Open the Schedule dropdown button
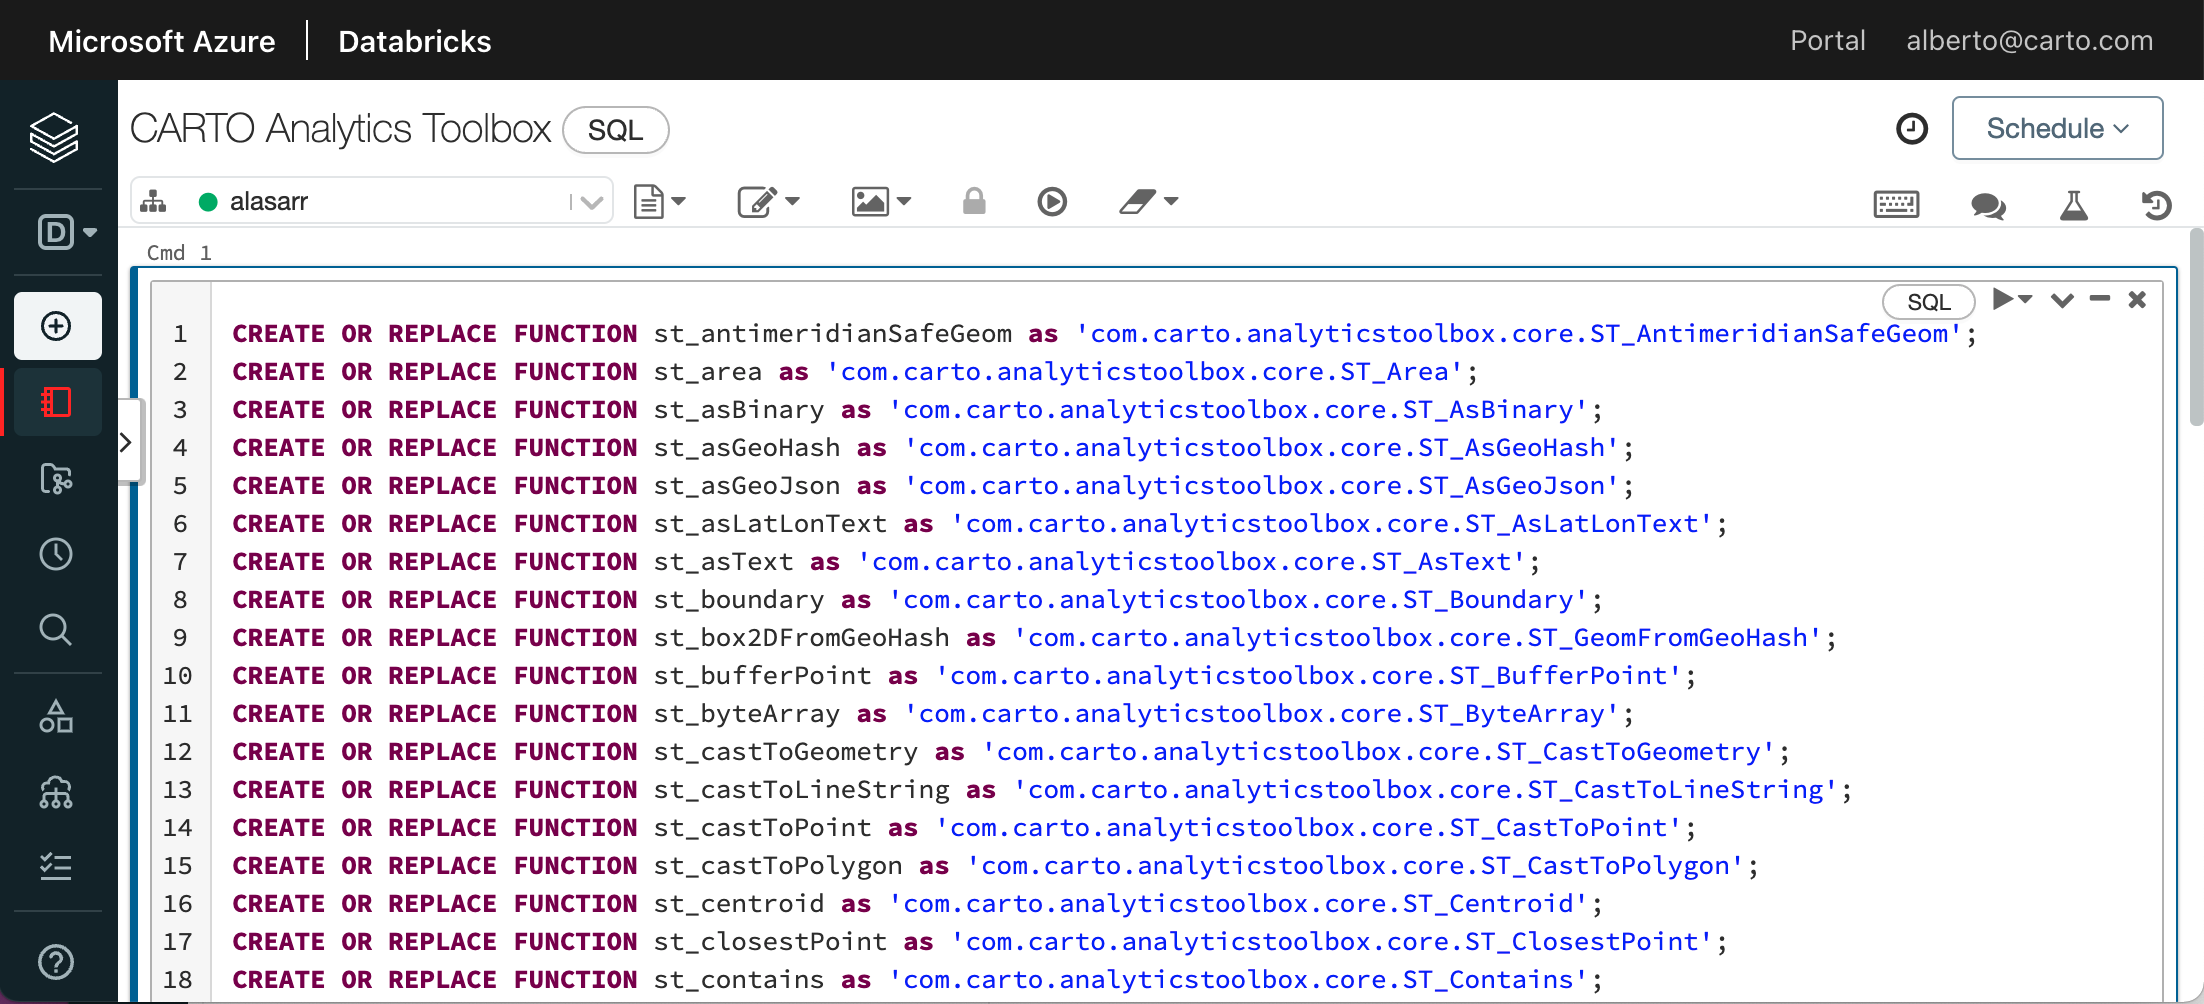Viewport: 2204px width, 1004px height. [2057, 128]
